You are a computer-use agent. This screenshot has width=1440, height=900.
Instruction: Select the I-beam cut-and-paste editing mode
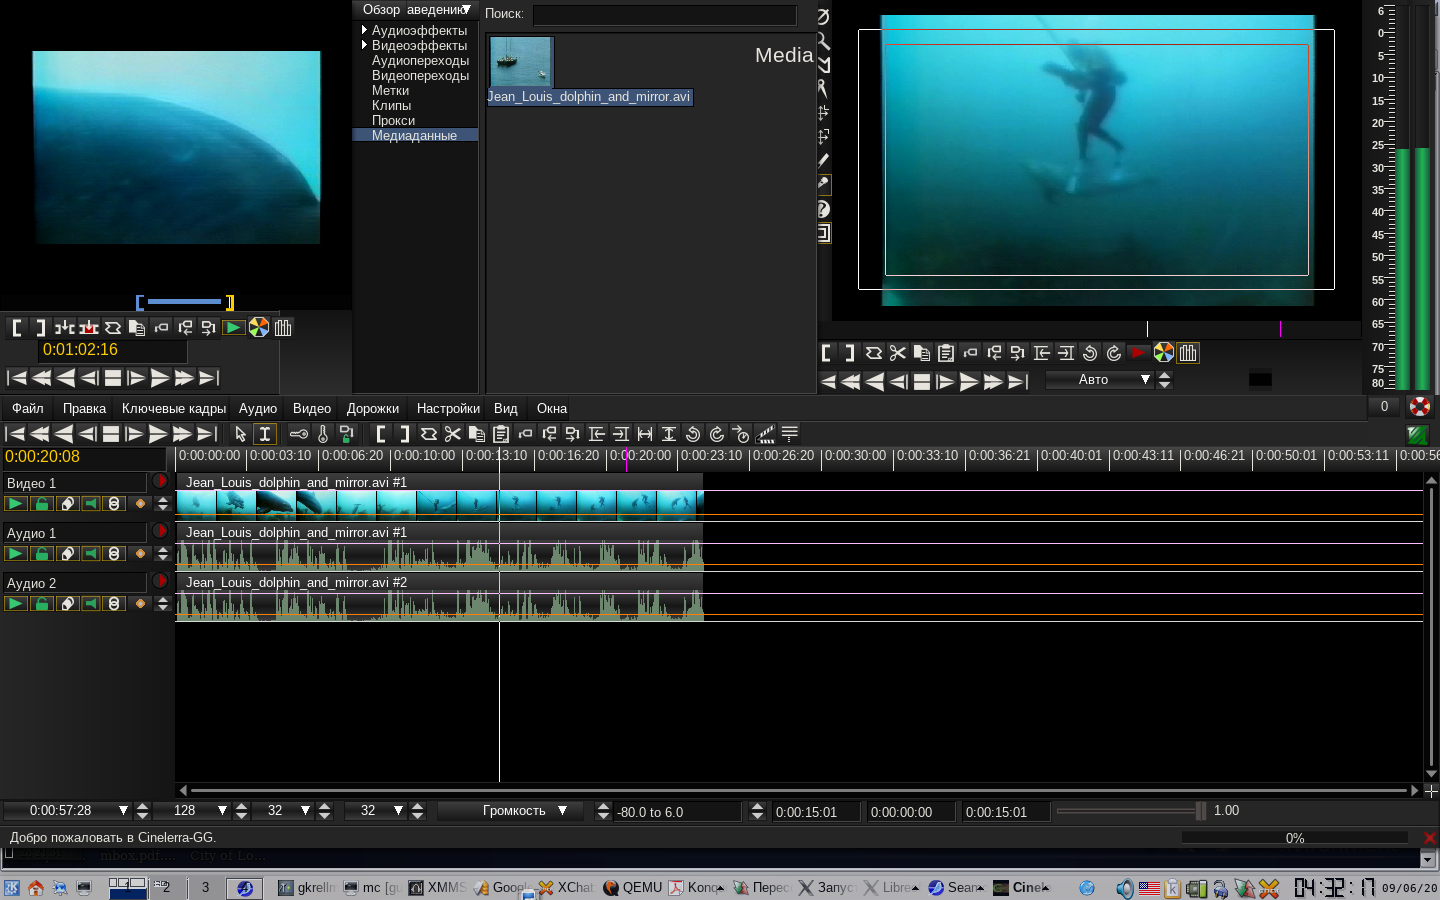point(265,434)
